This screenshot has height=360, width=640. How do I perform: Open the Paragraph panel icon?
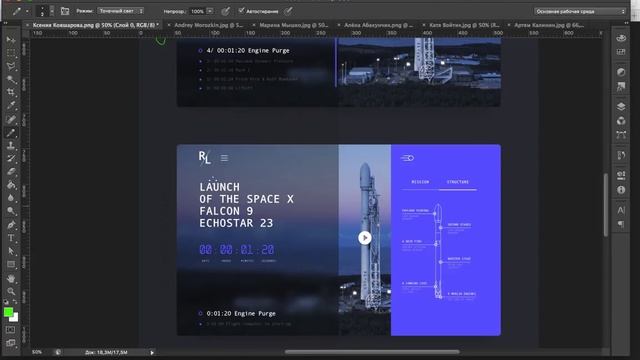click(621, 224)
